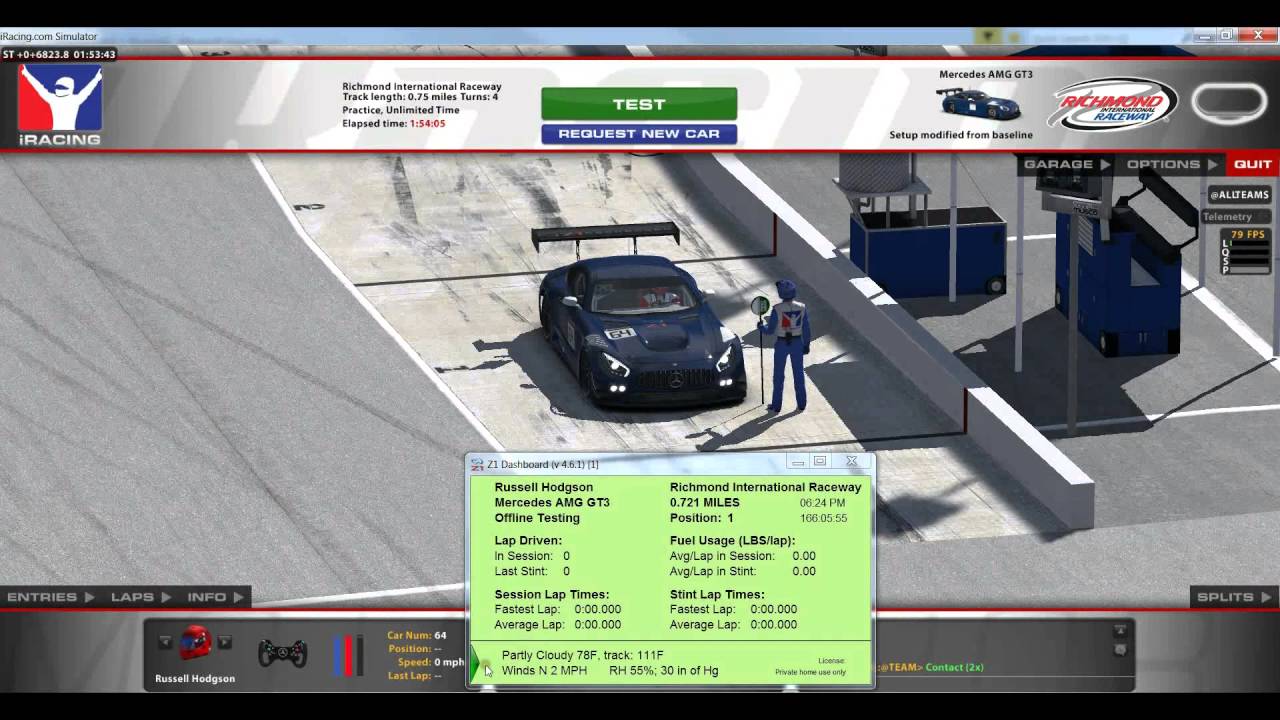Click the pedal input bars indicator

click(349, 655)
